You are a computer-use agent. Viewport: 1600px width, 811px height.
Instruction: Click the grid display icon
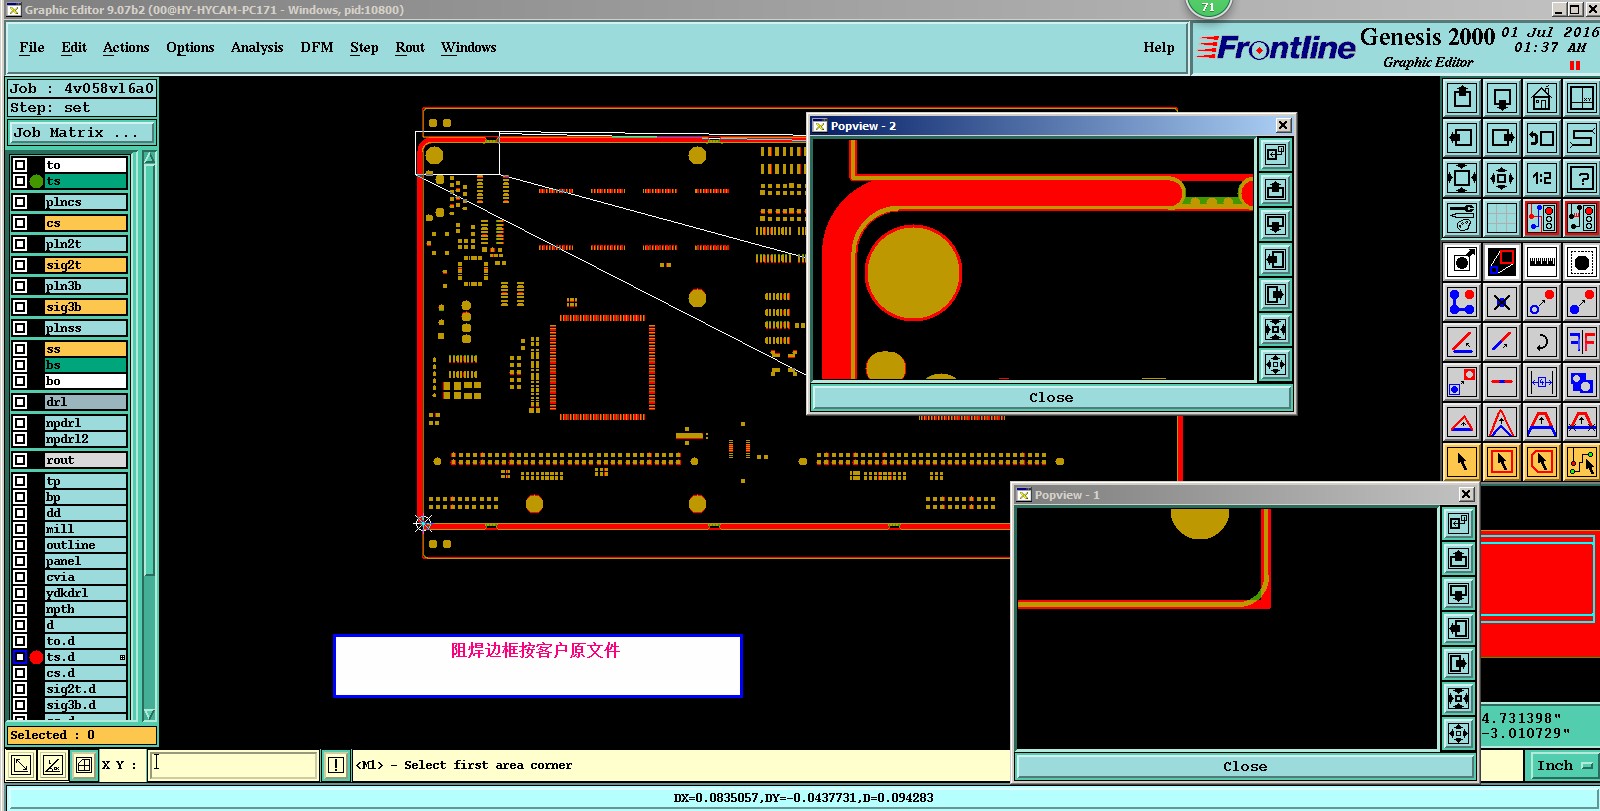(x=1502, y=219)
